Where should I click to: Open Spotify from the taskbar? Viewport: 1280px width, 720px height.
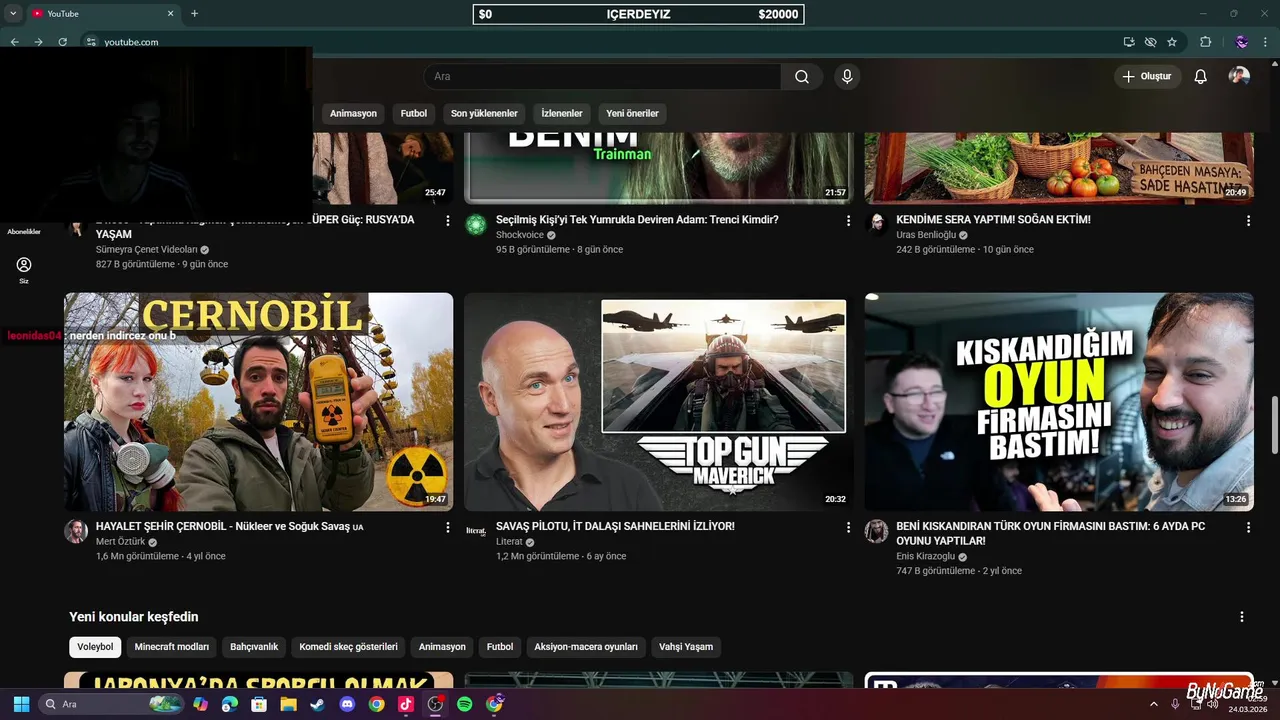point(464,704)
